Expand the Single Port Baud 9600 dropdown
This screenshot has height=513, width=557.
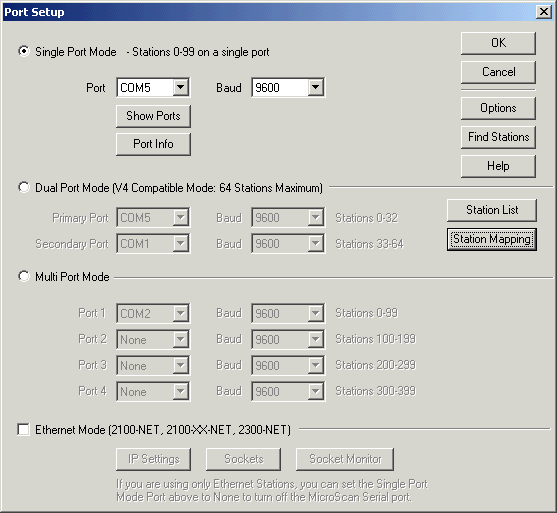point(315,87)
